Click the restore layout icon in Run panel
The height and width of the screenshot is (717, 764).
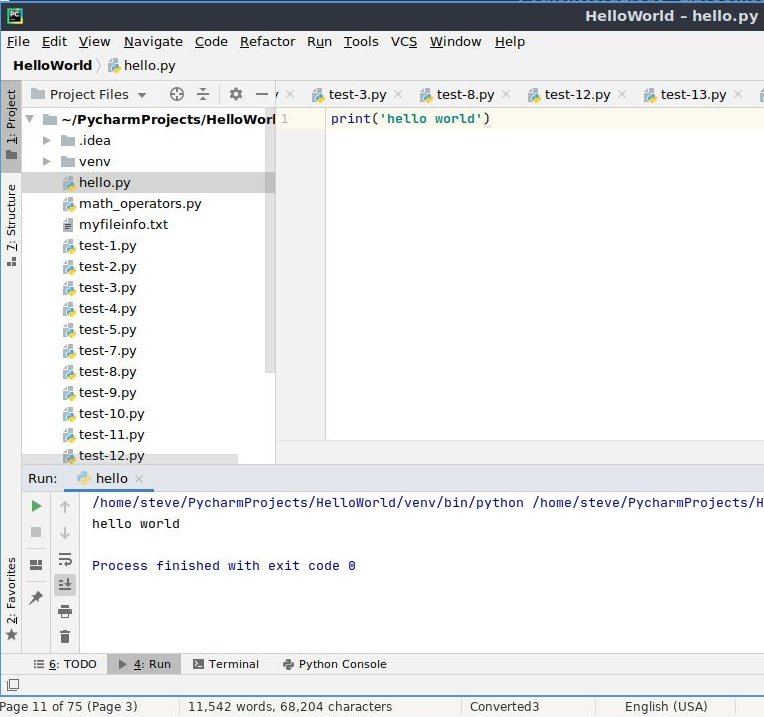[x=36, y=565]
